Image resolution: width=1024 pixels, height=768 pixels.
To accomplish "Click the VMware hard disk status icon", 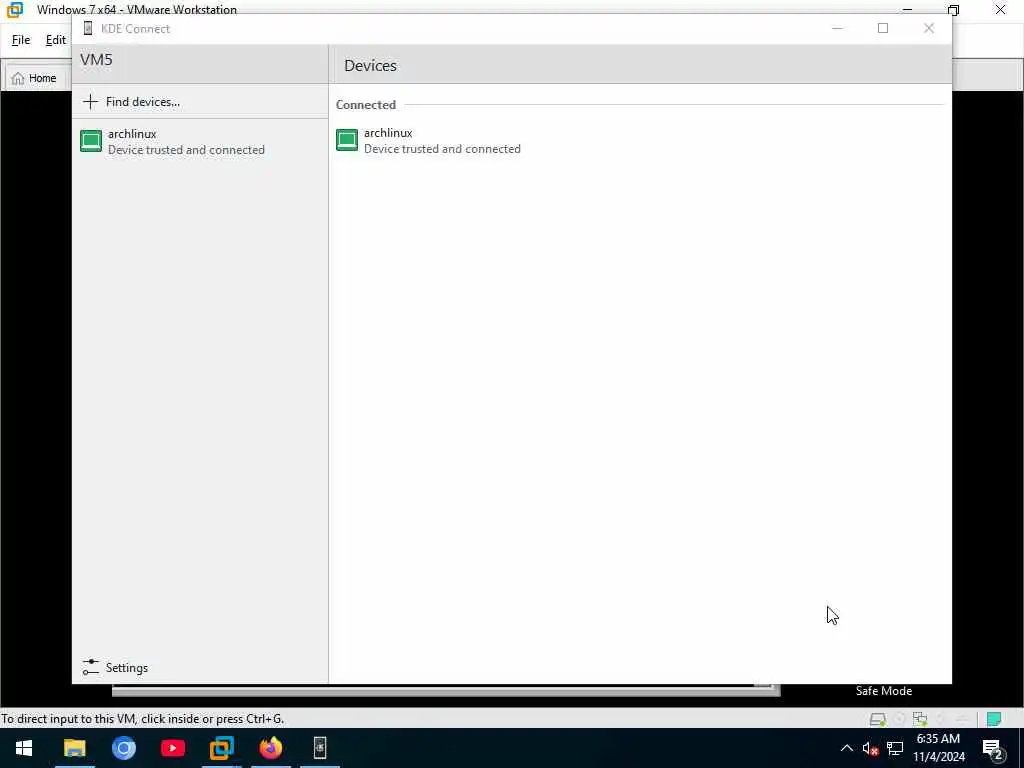I will (x=878, y=719).
